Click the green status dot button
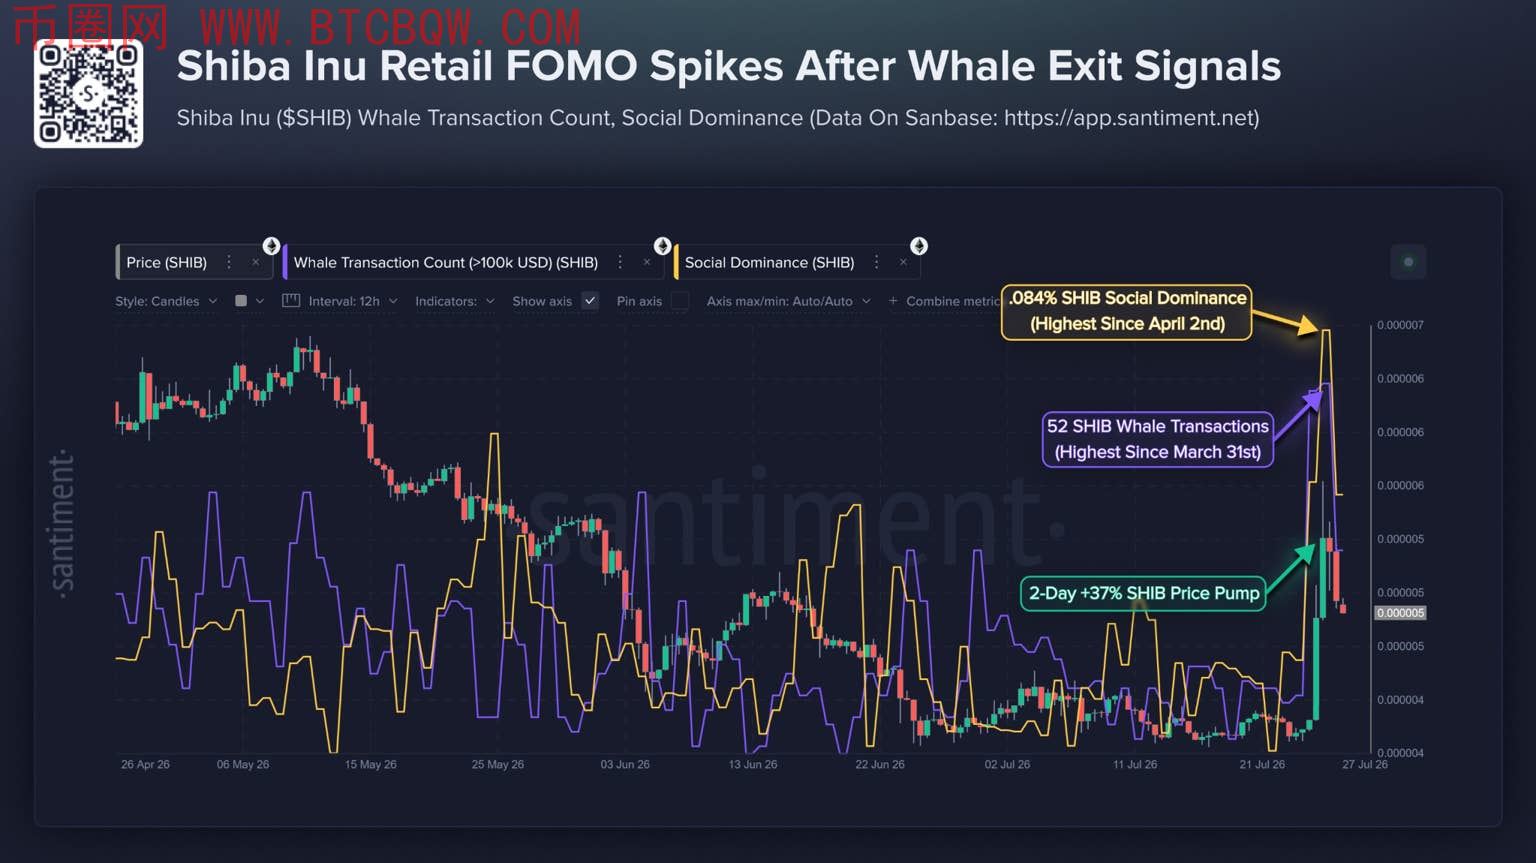The image size is (1536, 863). pos(1408,262)
